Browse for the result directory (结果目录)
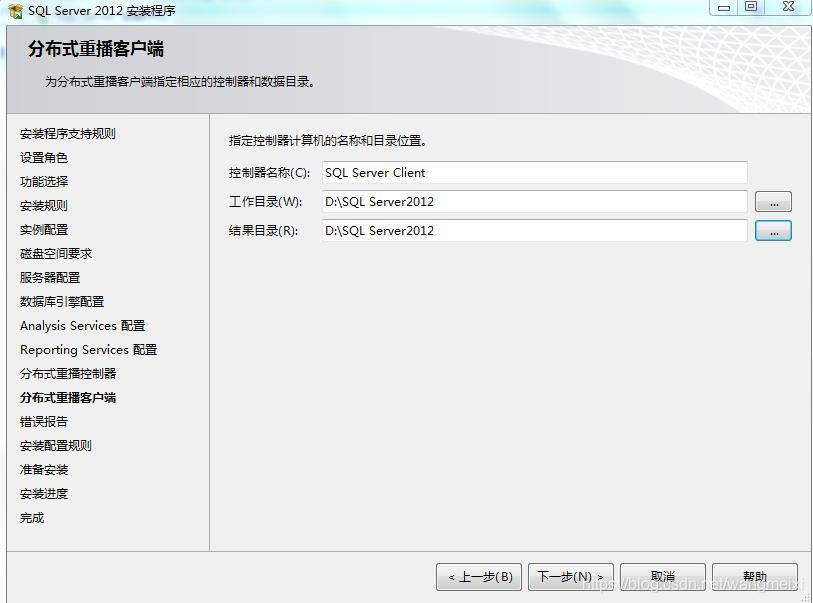813x603 pixels. click(x=773, y=231)
